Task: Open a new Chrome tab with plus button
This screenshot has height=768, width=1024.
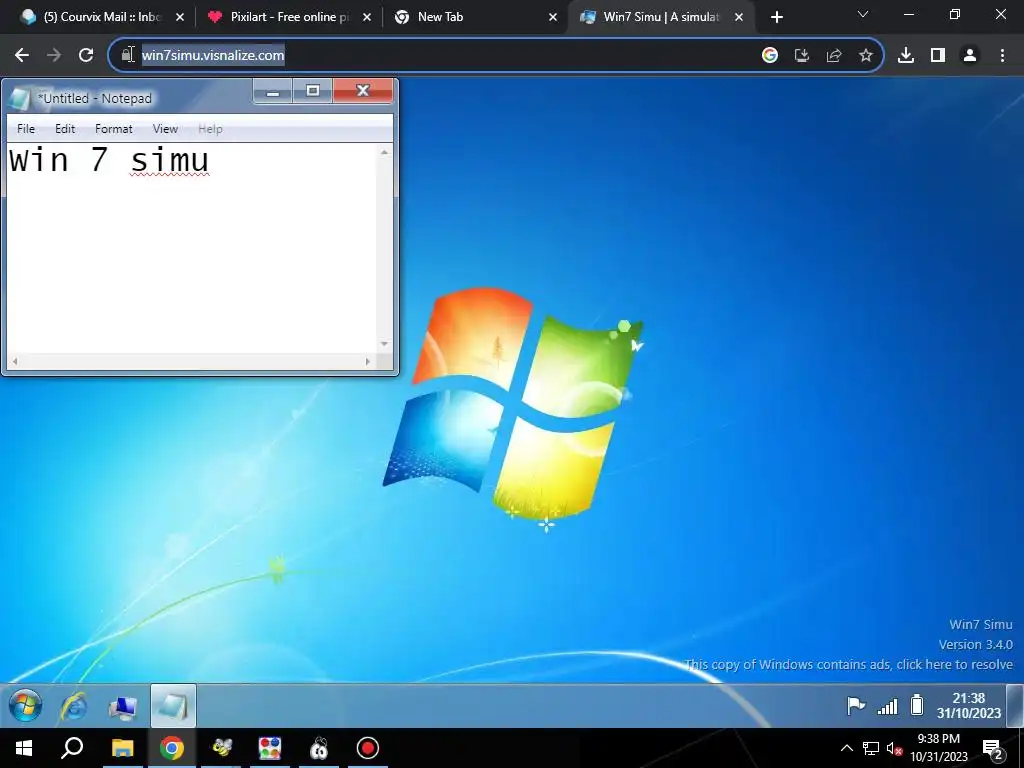Action: pyautogui.click(x=776, y=18)
